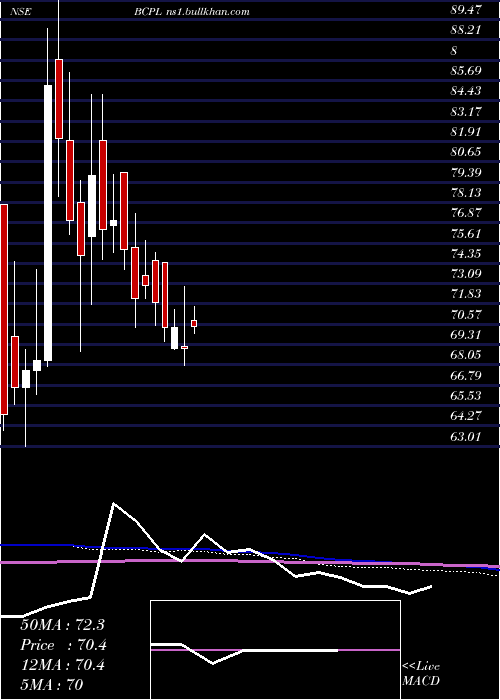Click the NSE exchange label
Screen dimensions: 500x700
coord(21,12)
